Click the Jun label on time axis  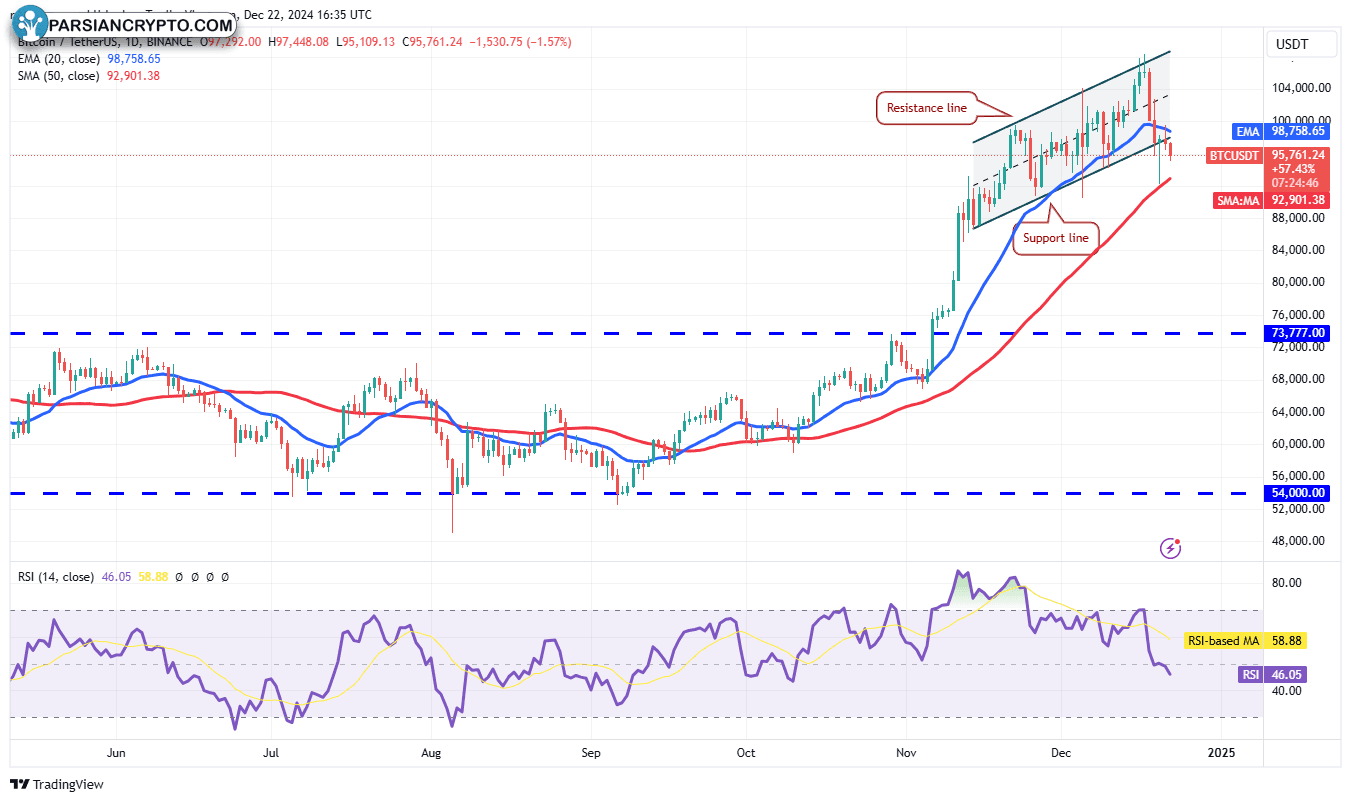coord(116,752)
